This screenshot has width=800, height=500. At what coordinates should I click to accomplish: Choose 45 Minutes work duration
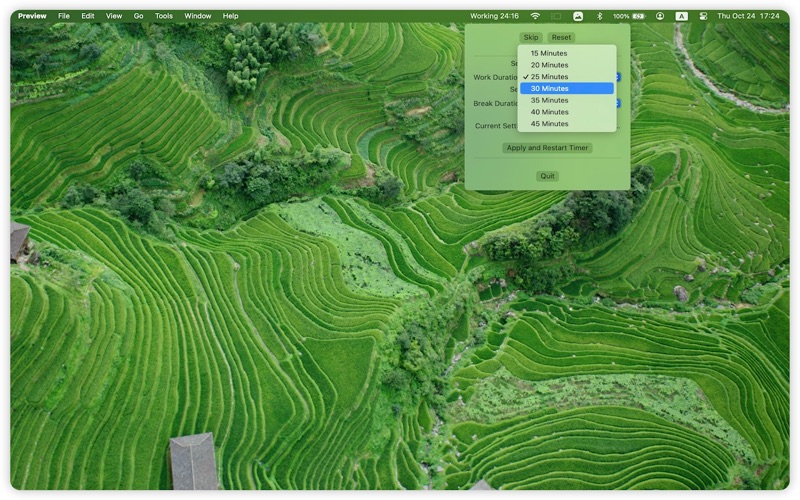(567, 123)
